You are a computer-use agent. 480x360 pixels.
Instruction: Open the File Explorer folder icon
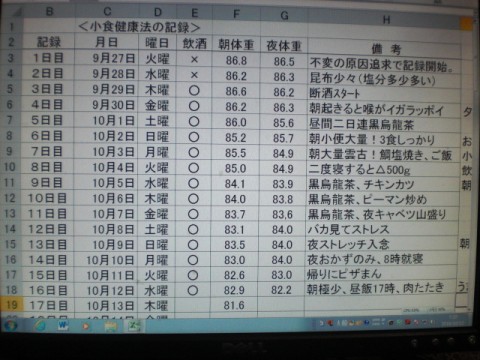[x=110, y=326]
